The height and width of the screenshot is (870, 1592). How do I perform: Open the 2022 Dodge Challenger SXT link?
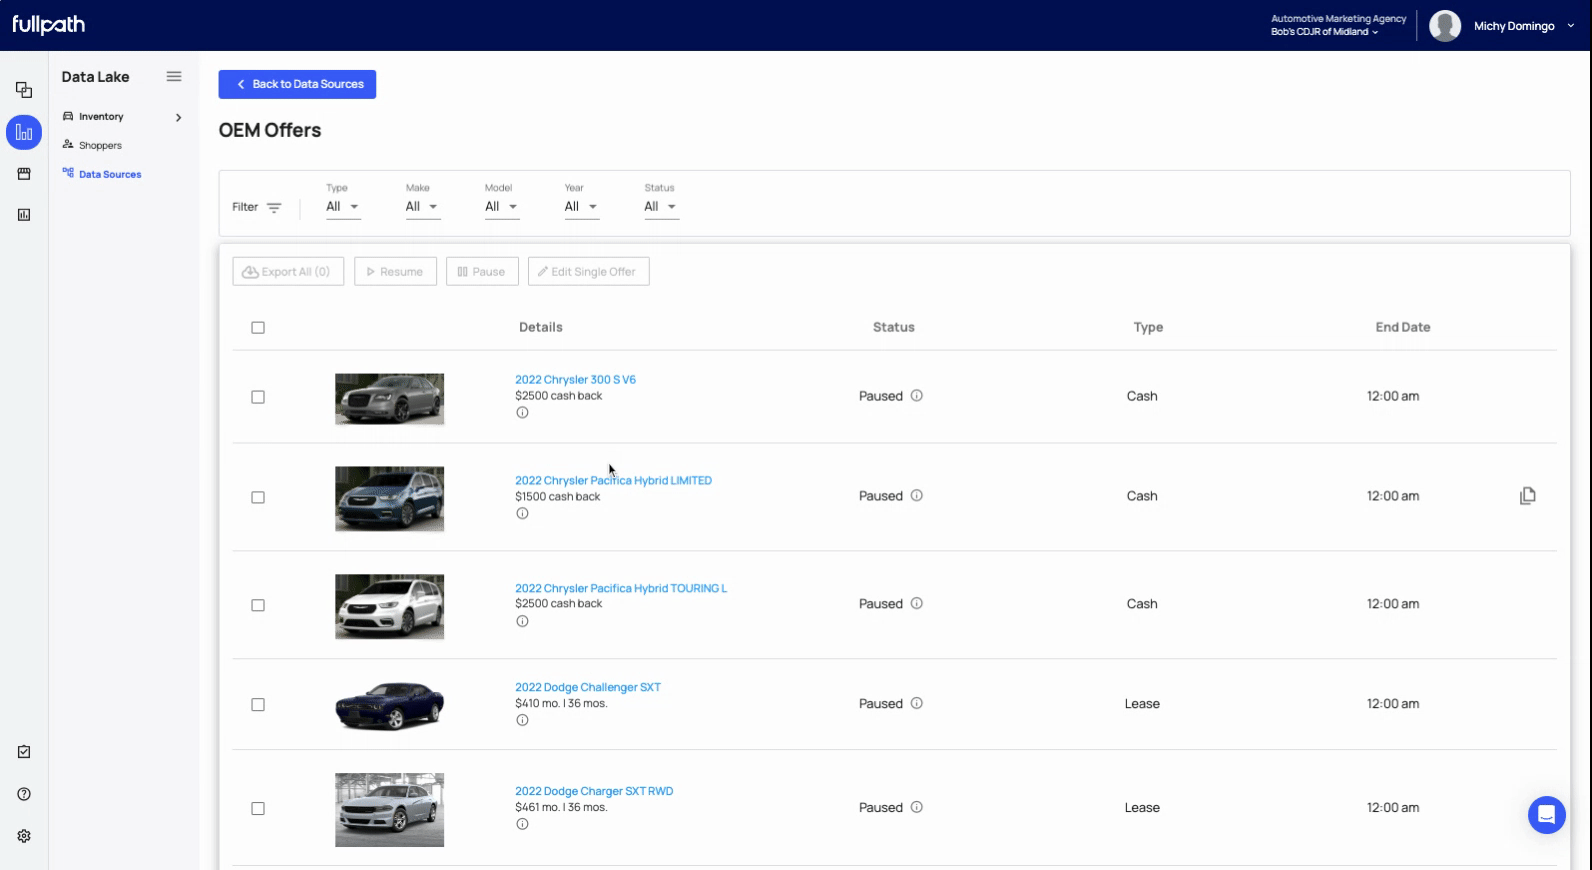point(587,688)
